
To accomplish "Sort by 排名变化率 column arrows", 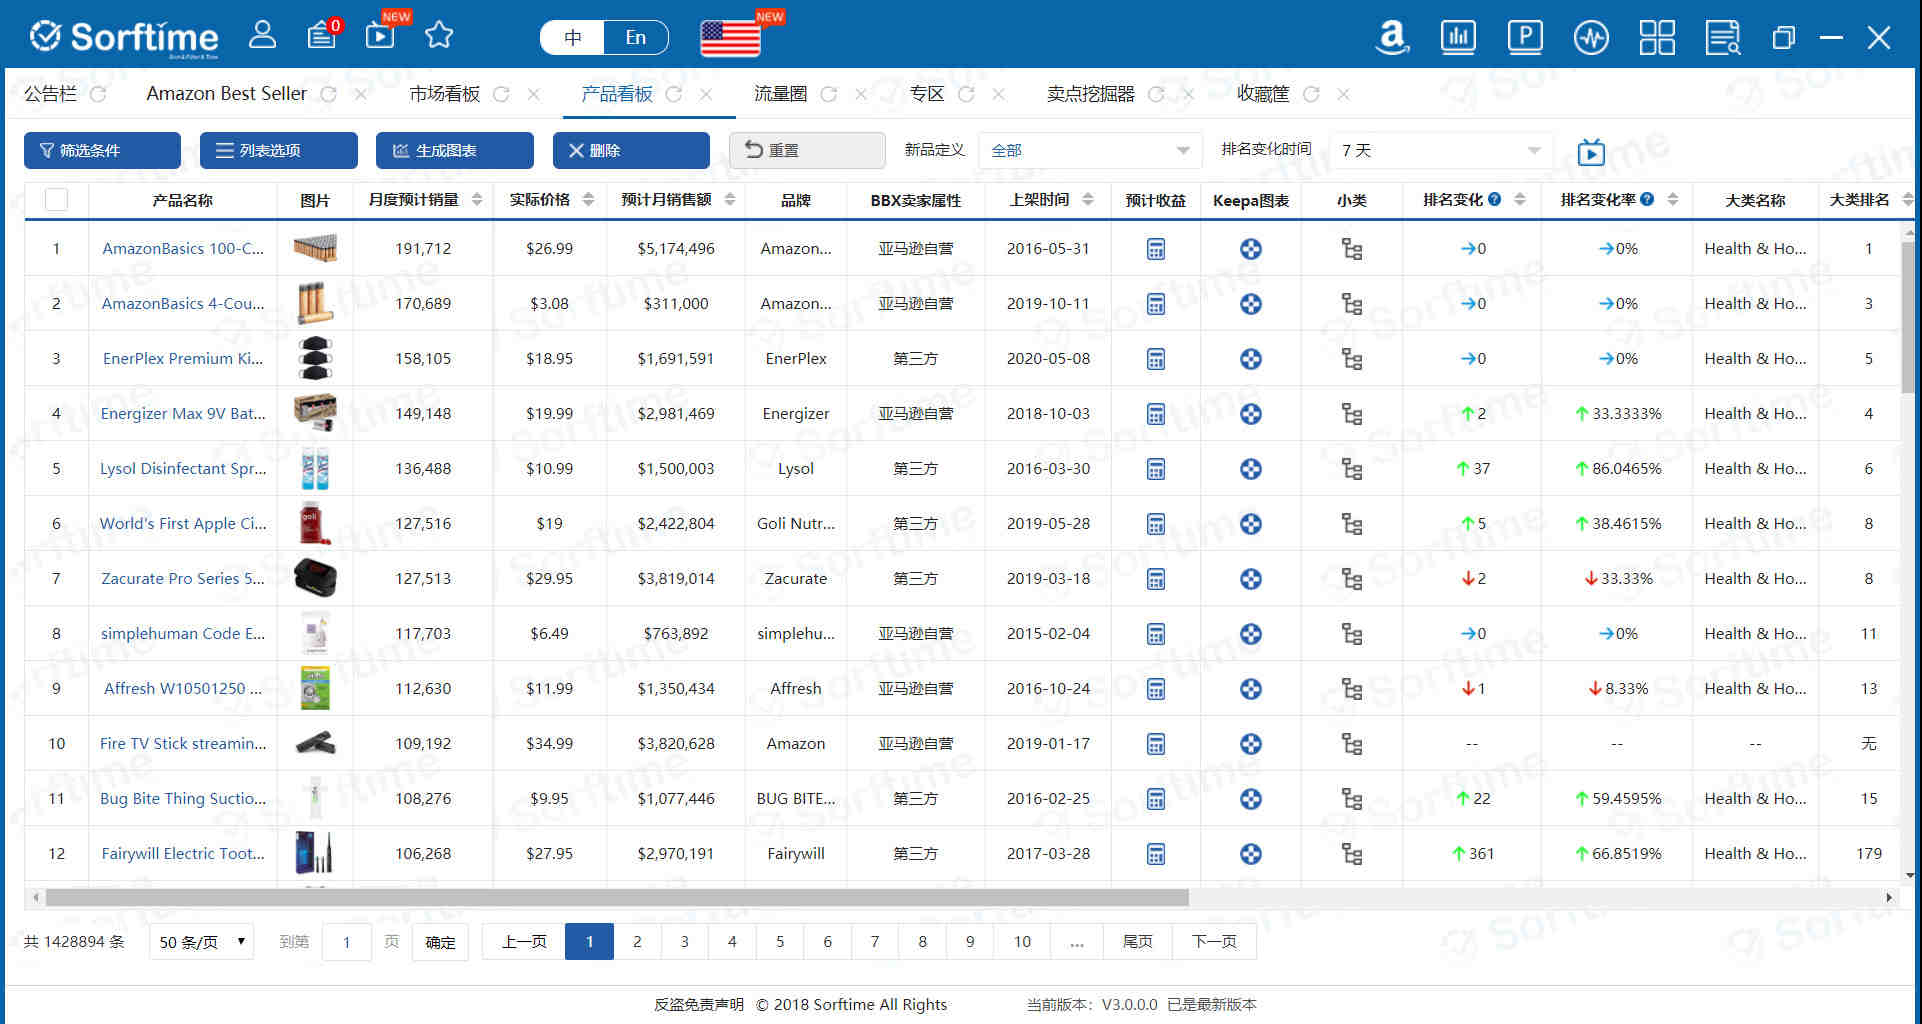I will [1672, 200].
